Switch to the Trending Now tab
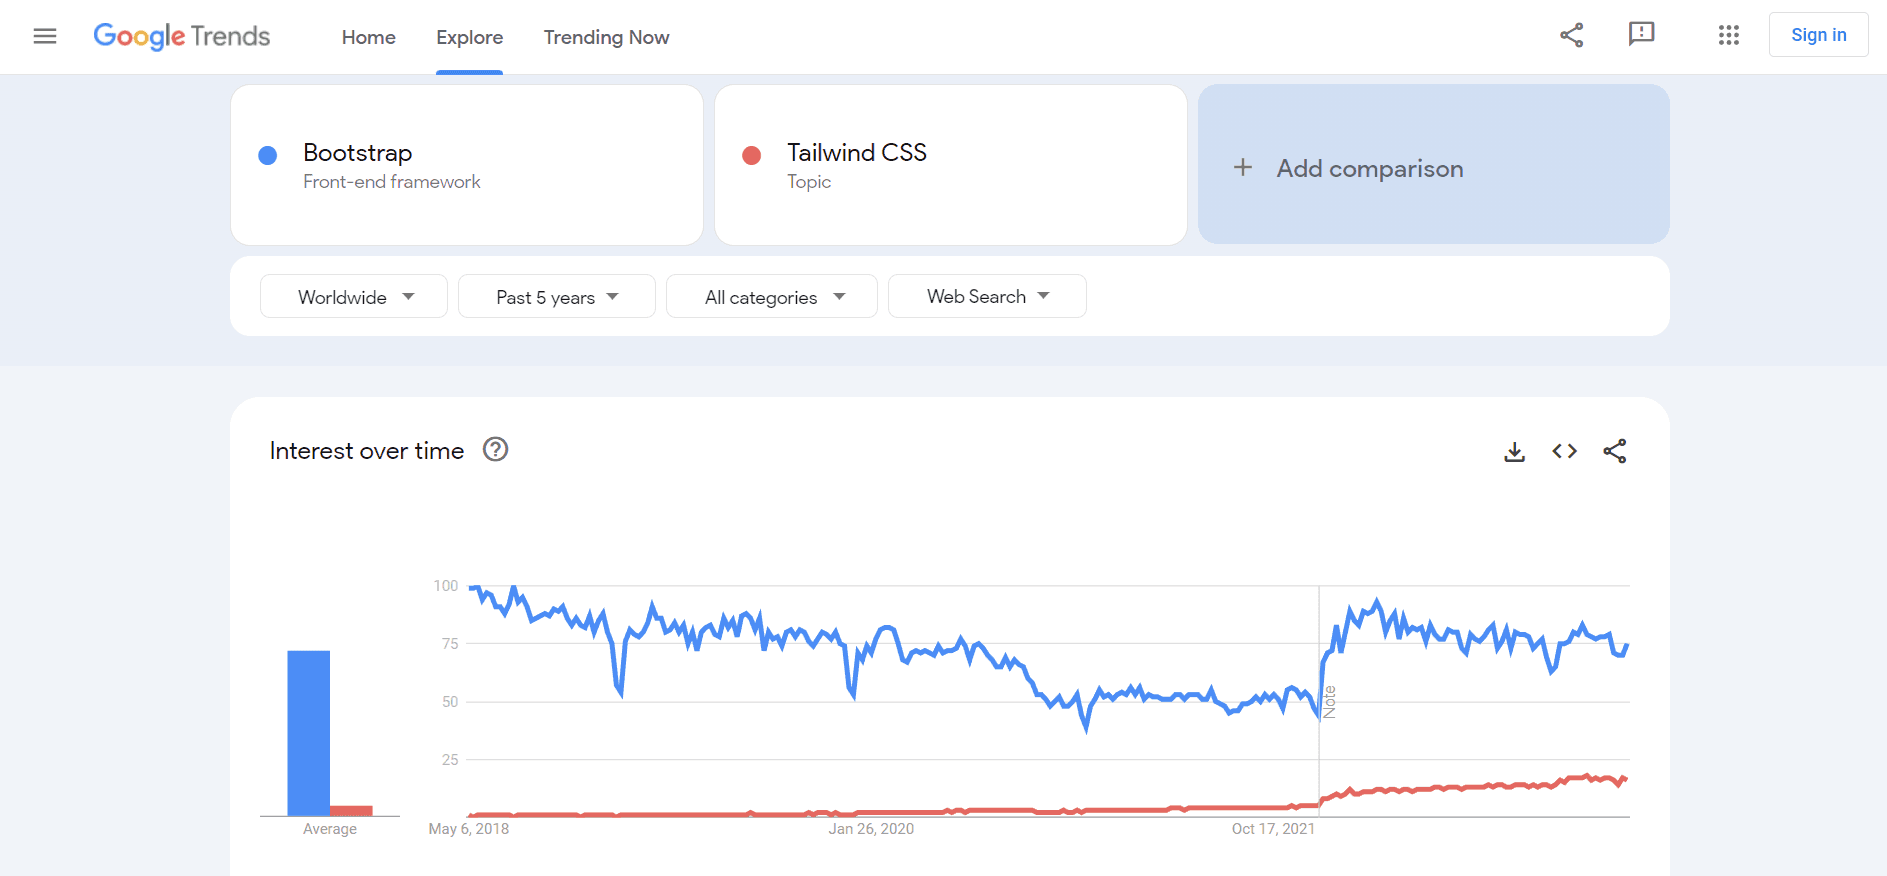Screen dimensions: 1887x876 pos(606,37)
